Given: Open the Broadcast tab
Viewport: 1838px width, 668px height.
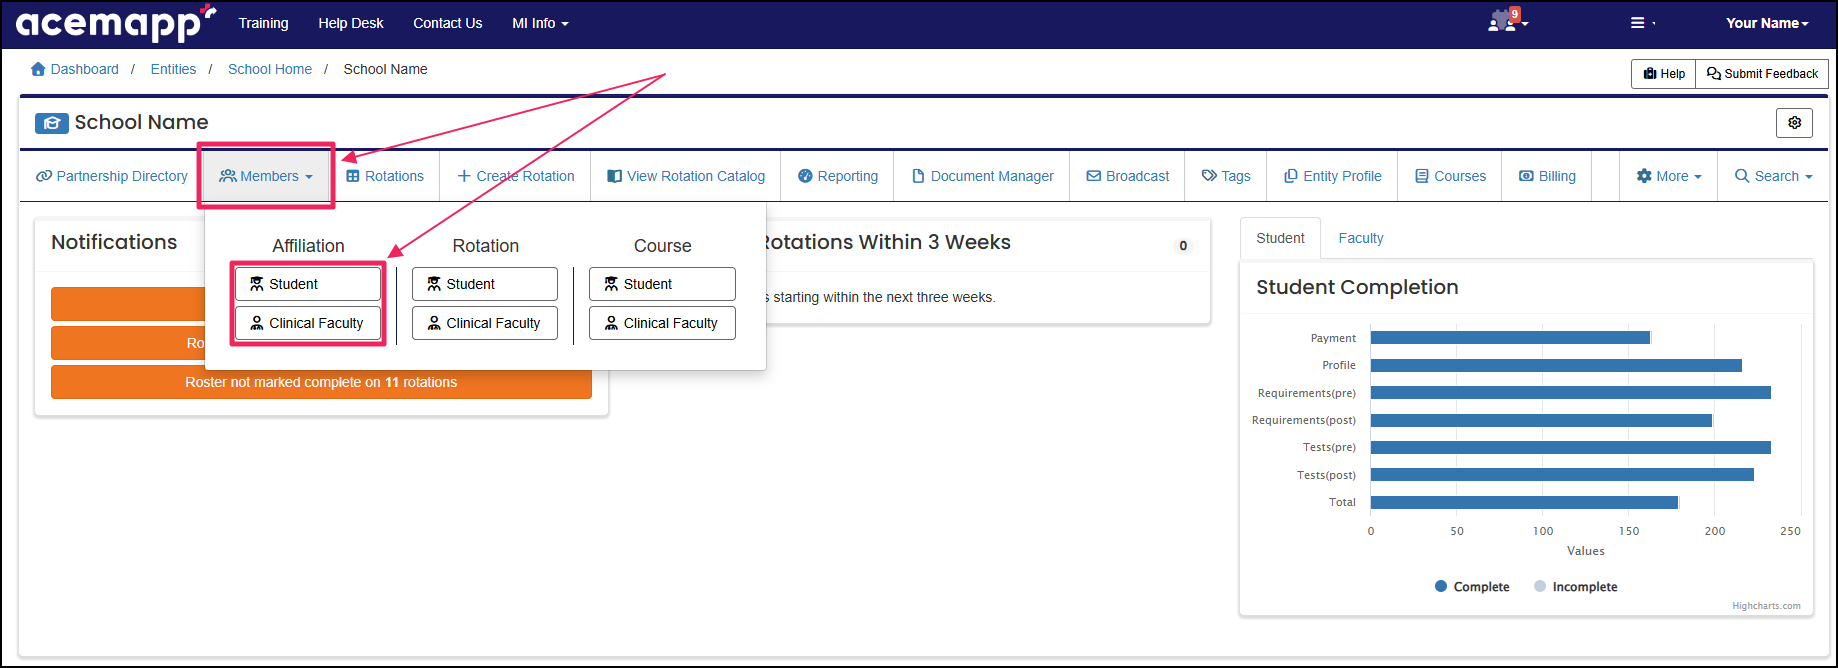Looking at the screenshot, I should (x=1128, y=176).
